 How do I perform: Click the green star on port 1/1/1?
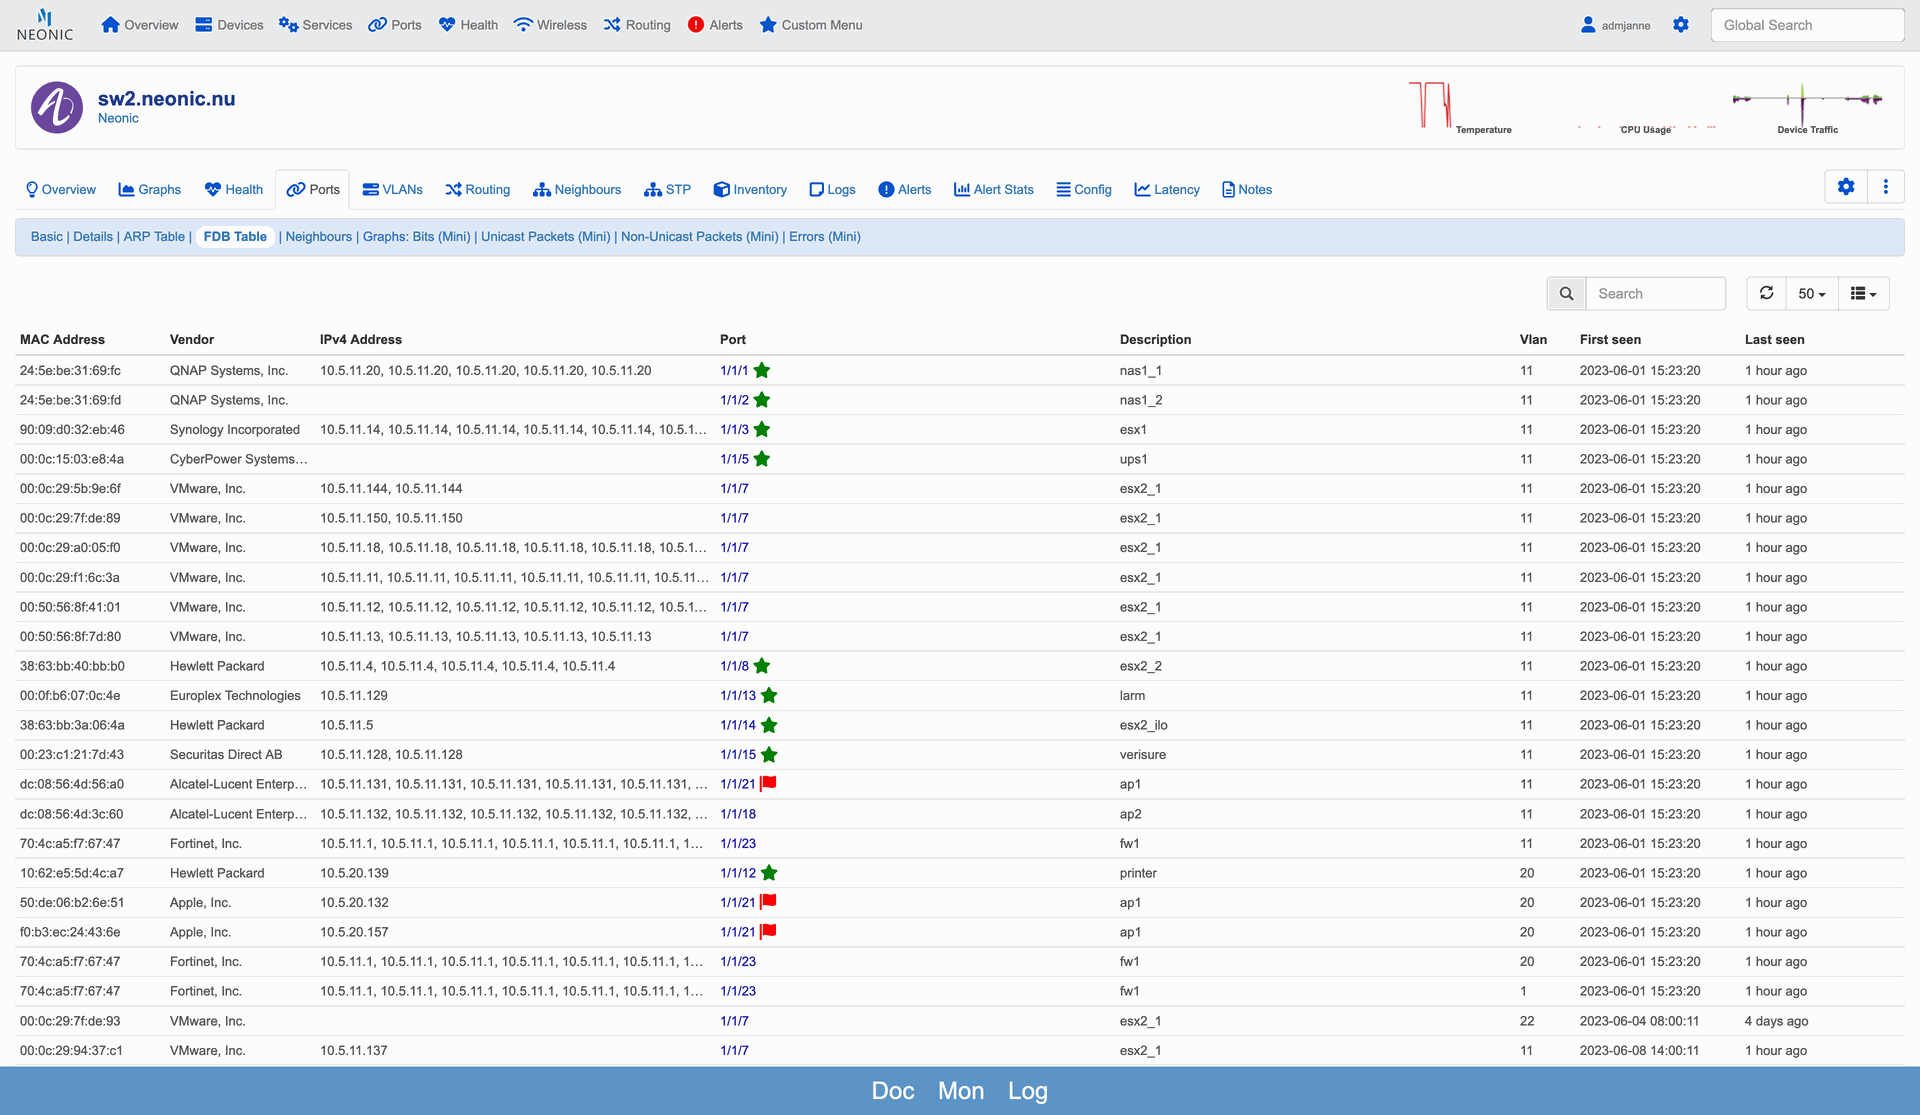pos(762,370)
